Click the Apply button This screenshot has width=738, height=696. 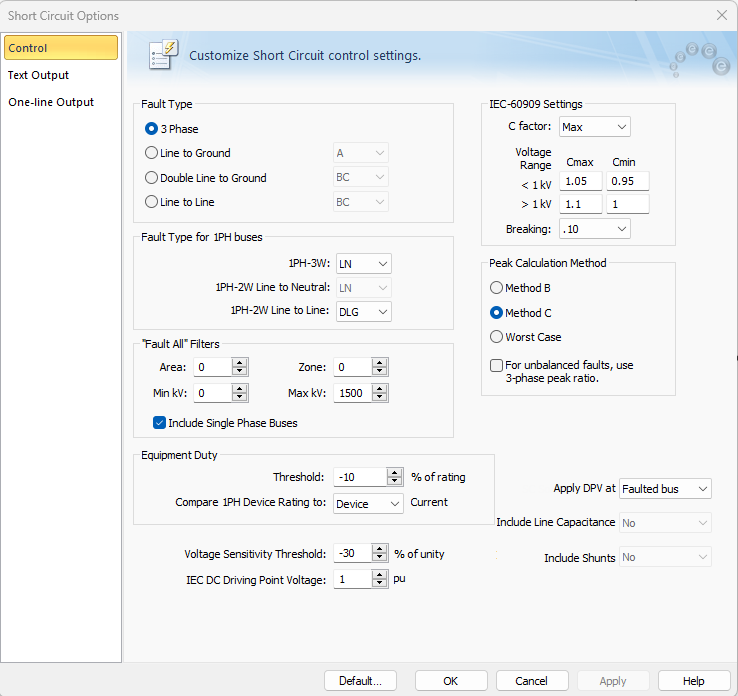pyautogui.click(x=613, y=680)
